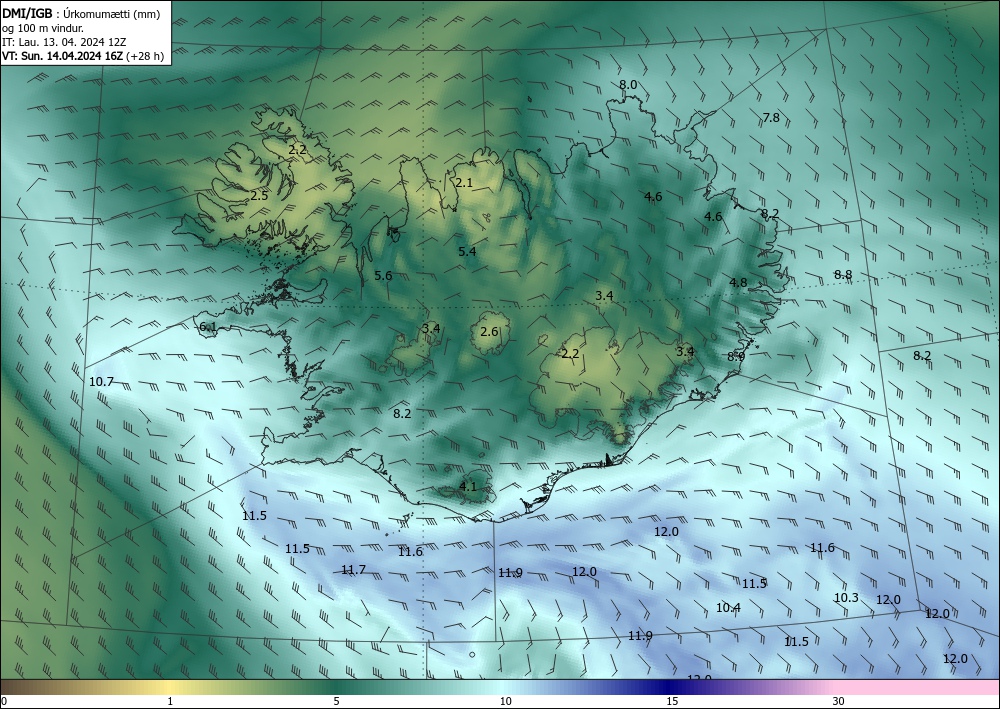Click the '1' tick label on the colour scale

coord(170,701)
